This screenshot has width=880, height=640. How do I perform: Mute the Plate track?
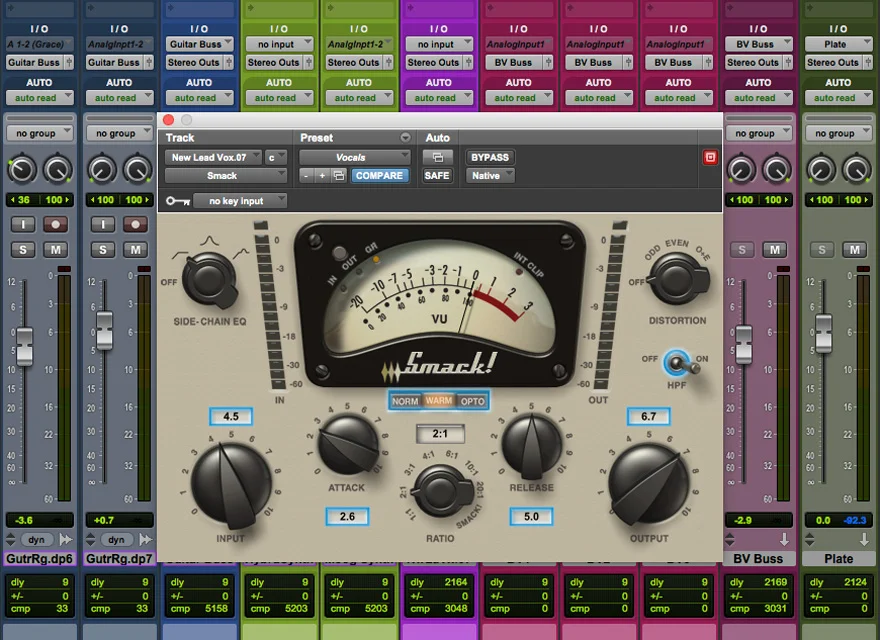[854, 250]
